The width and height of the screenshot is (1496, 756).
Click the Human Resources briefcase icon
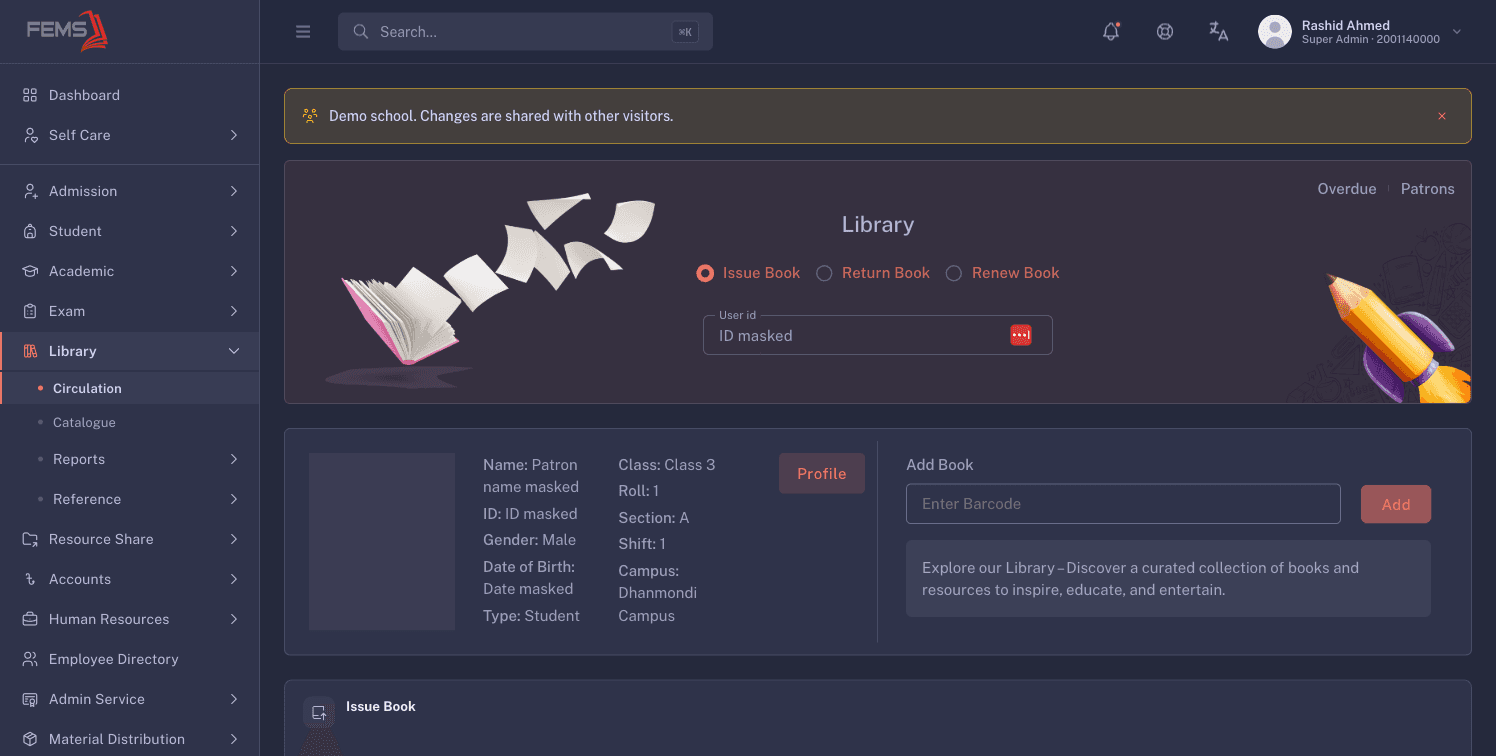pyautogui.click(x=30, y=619)
